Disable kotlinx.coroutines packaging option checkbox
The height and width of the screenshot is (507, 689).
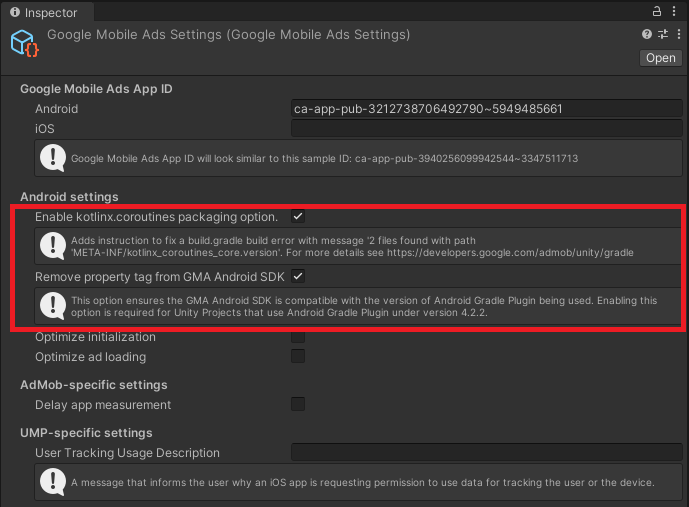[x=298, y=217]
